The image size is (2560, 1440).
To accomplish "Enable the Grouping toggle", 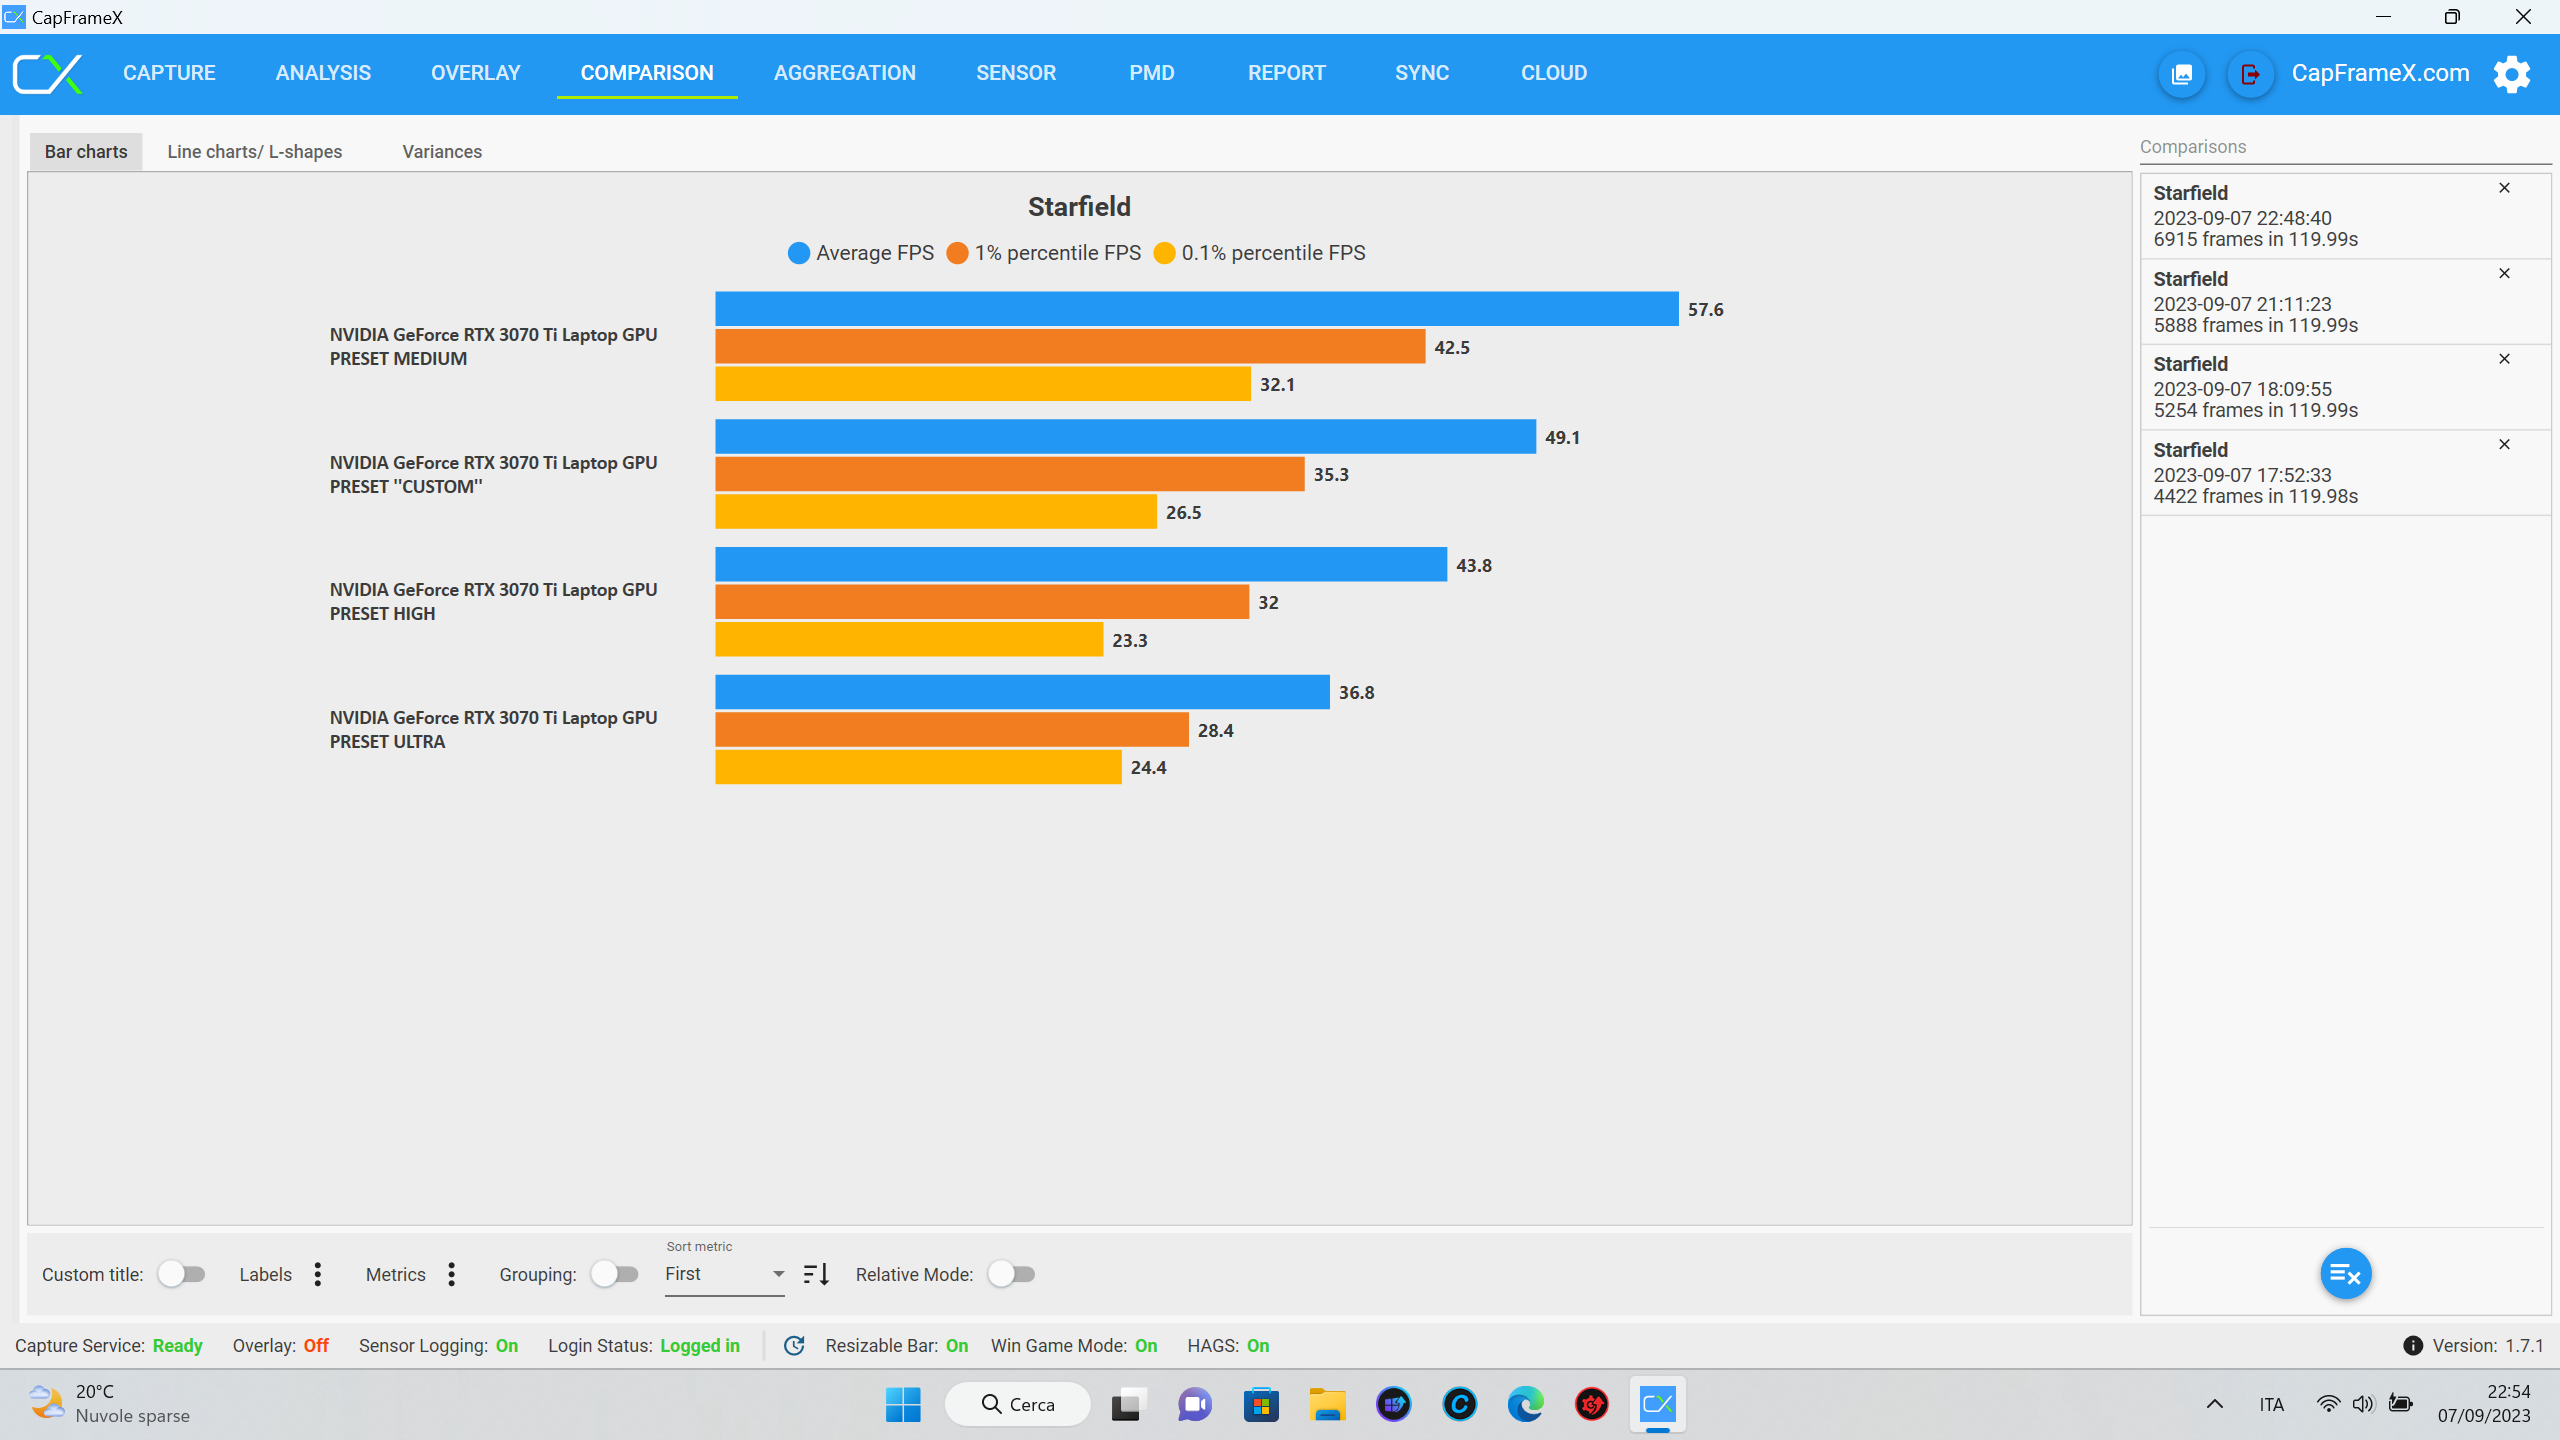I will [614, 1274].
